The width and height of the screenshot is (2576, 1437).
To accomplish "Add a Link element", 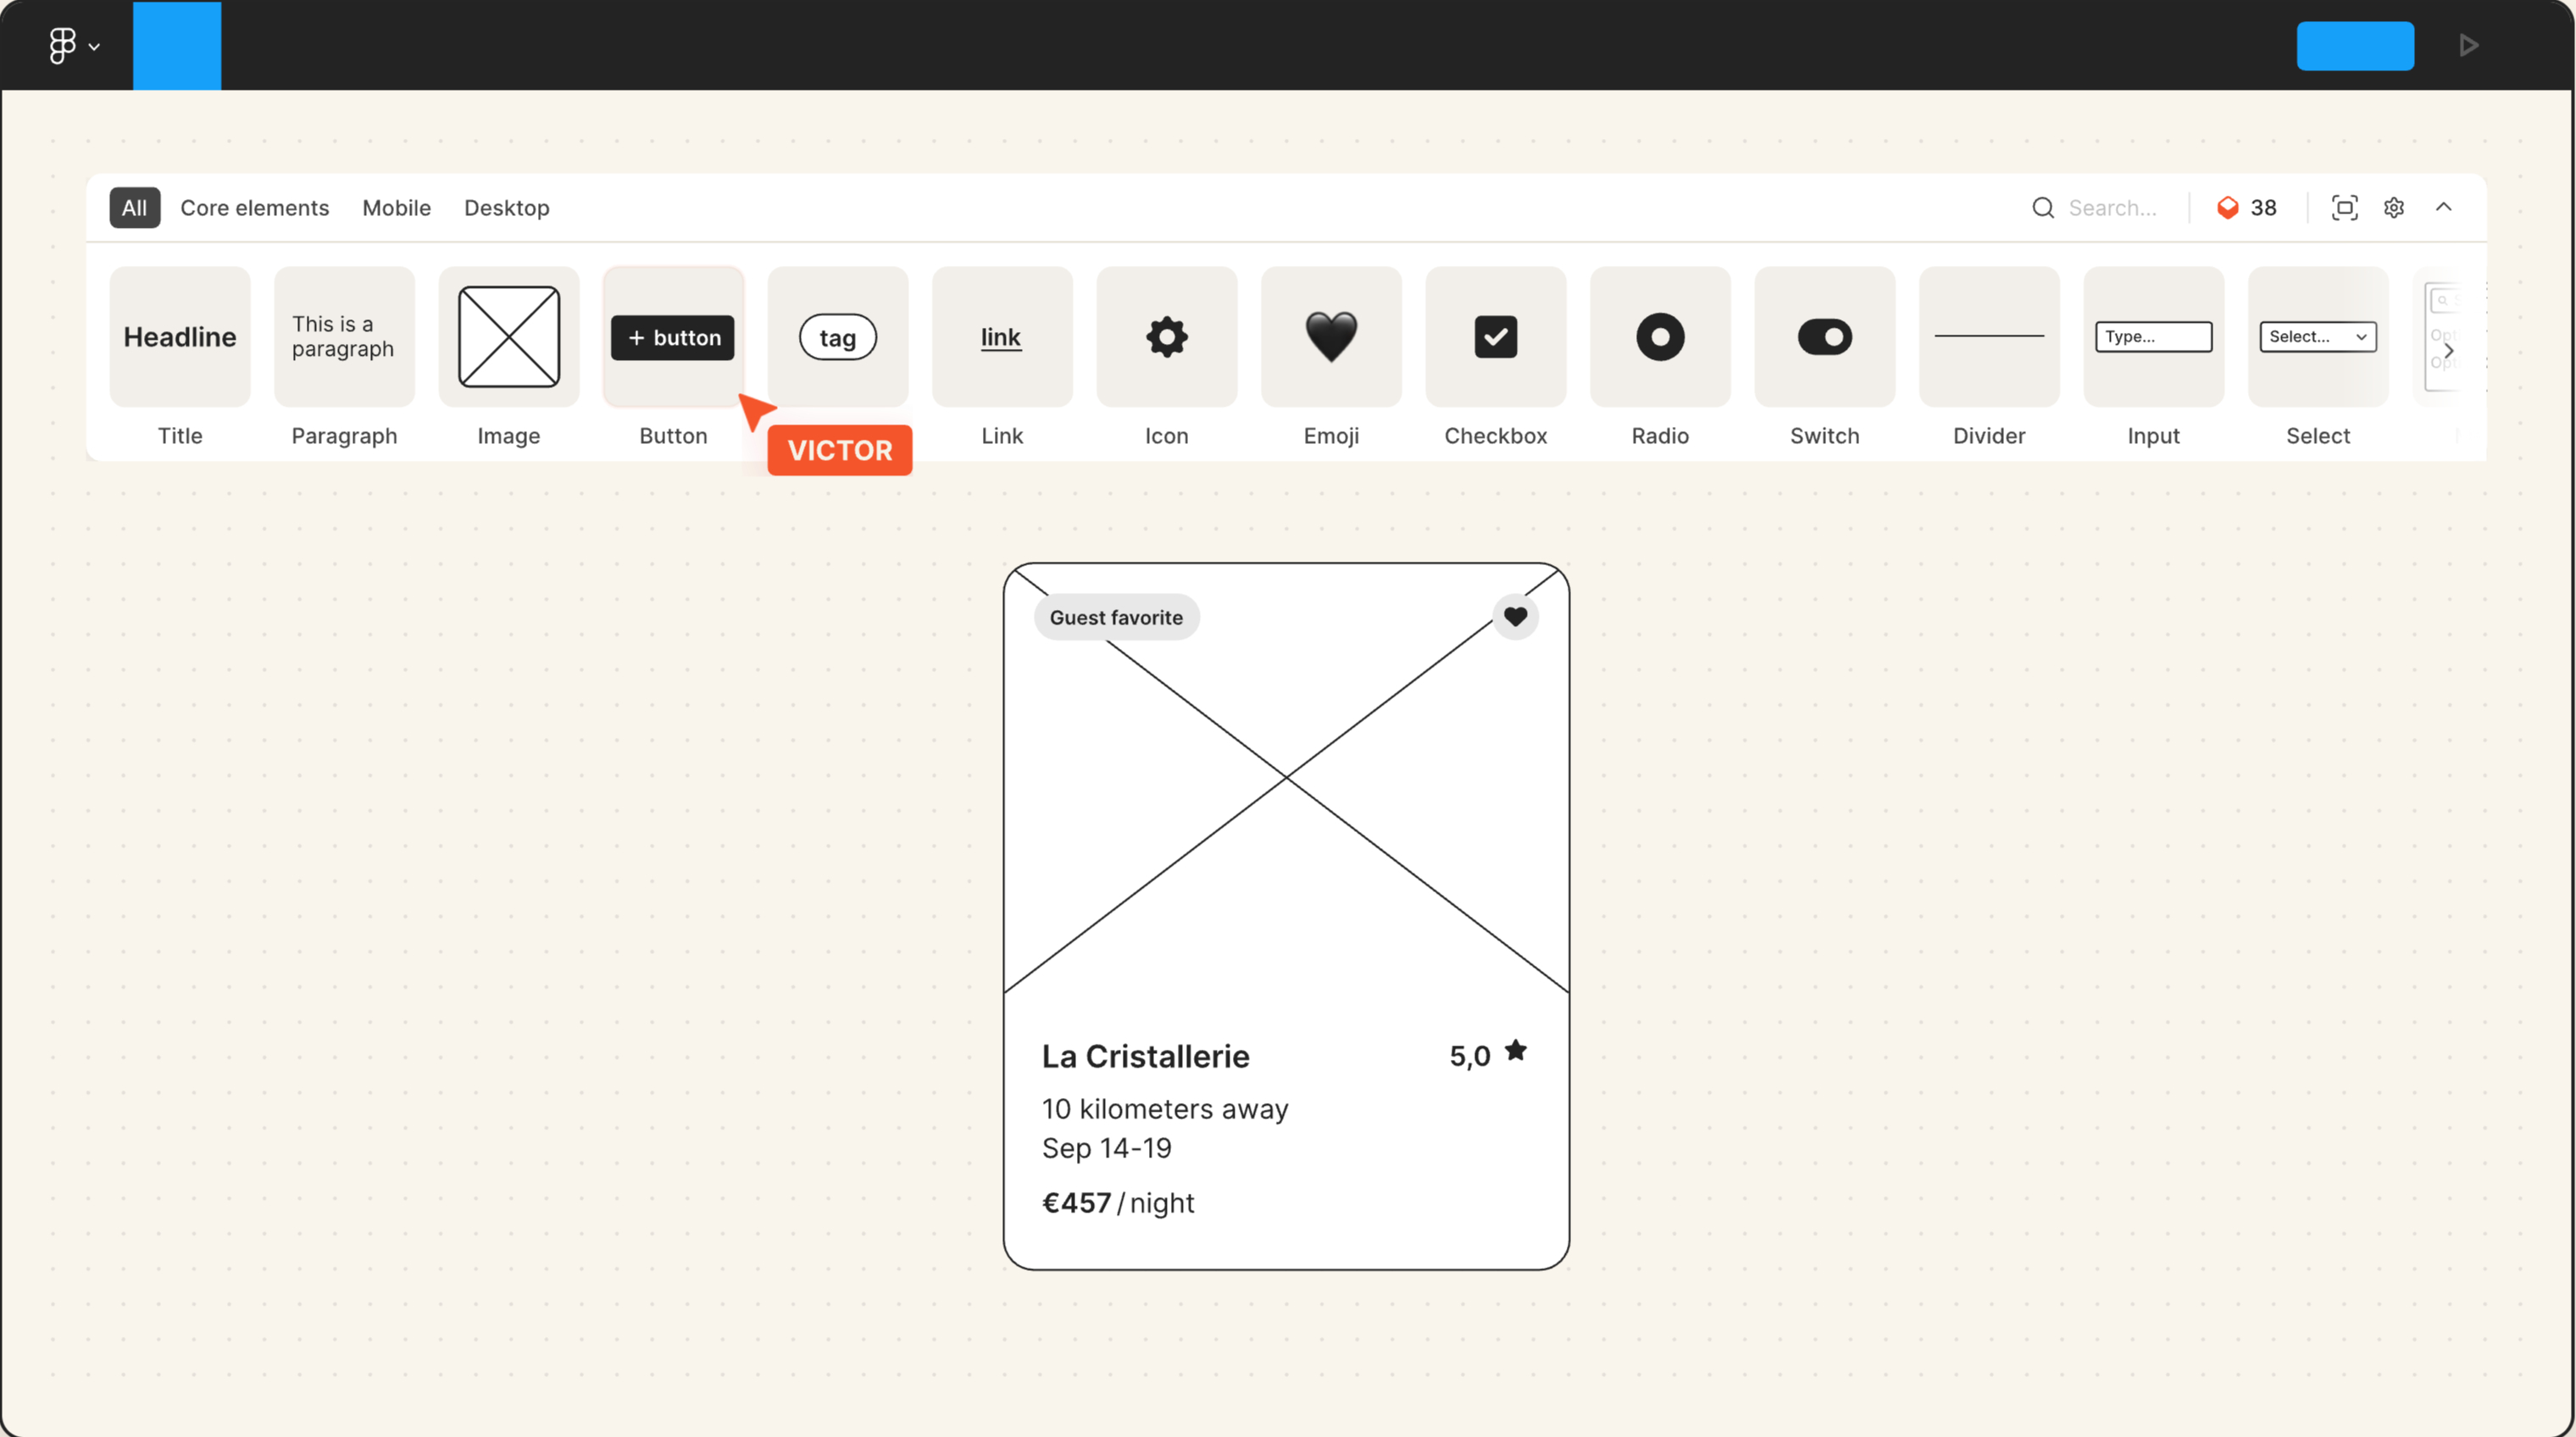I will [x=1002, y=337].
